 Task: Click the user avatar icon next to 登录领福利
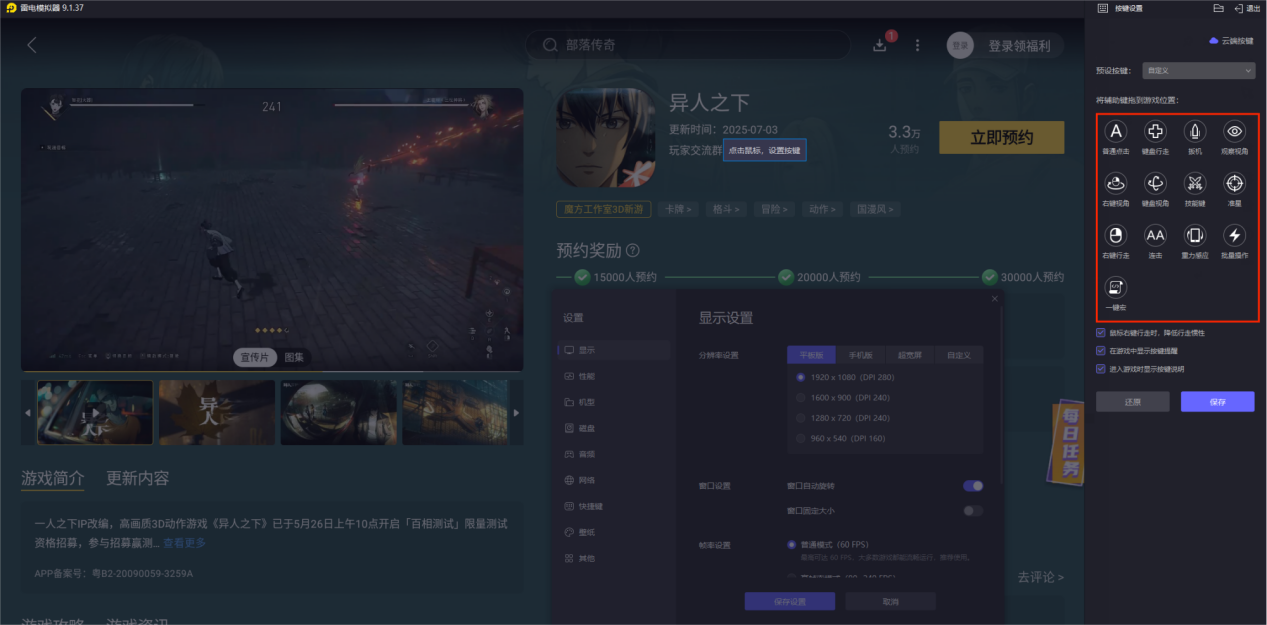point(960,45)
